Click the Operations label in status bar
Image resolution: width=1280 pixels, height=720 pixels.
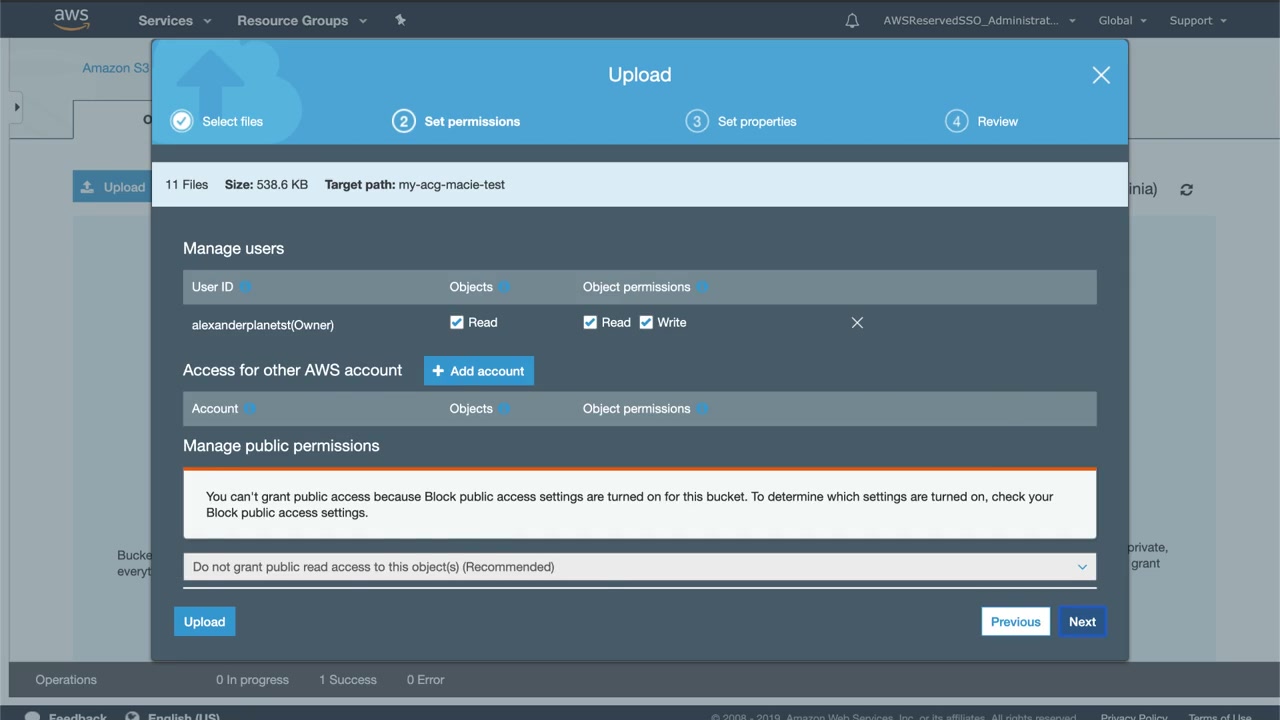[x=66, y=680]
